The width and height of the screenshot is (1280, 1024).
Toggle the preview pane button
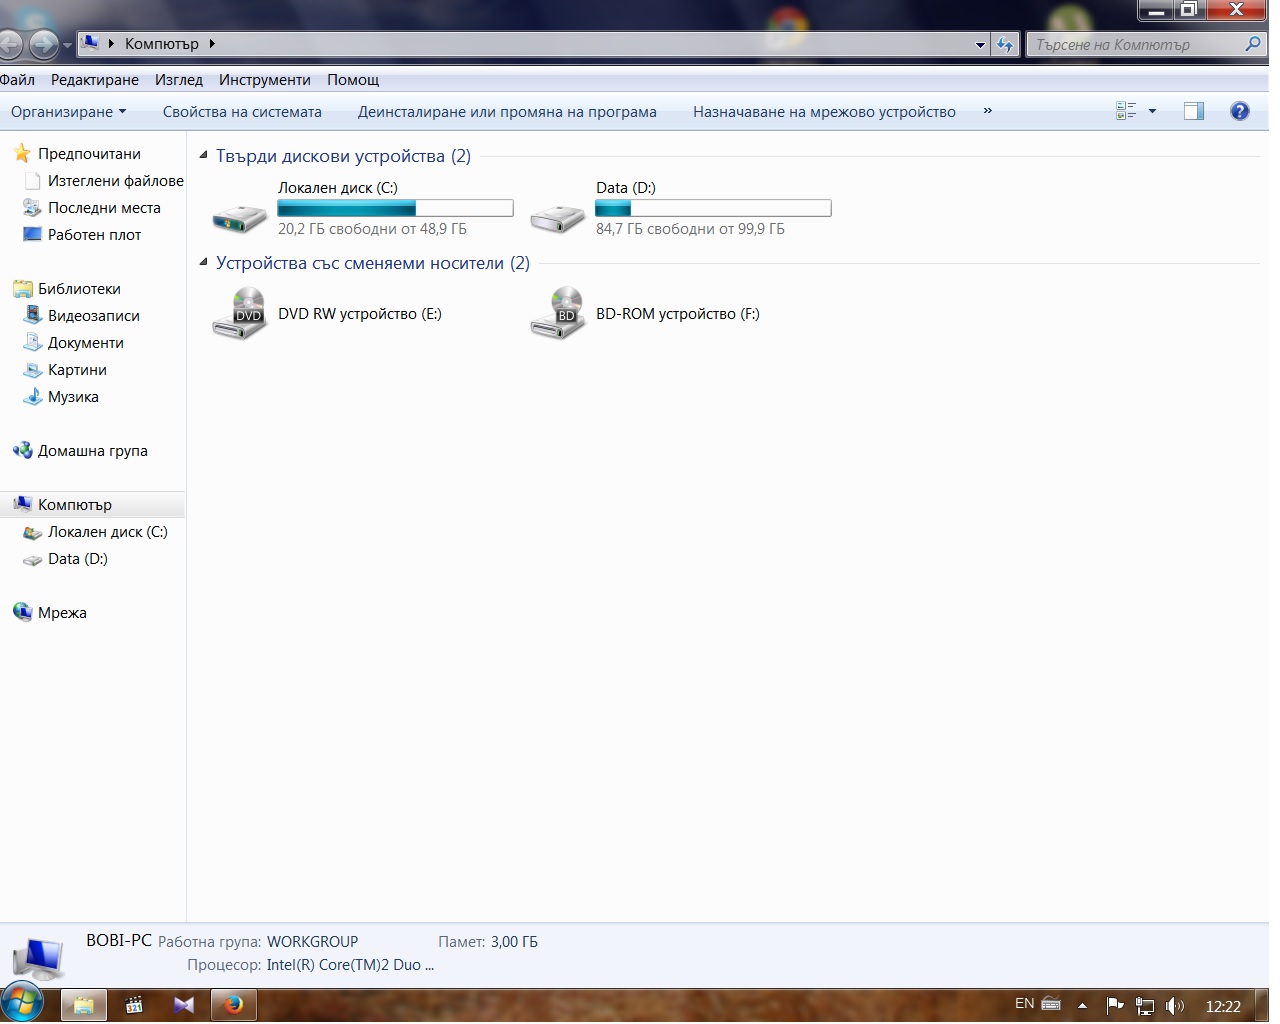pos(1193,111)
